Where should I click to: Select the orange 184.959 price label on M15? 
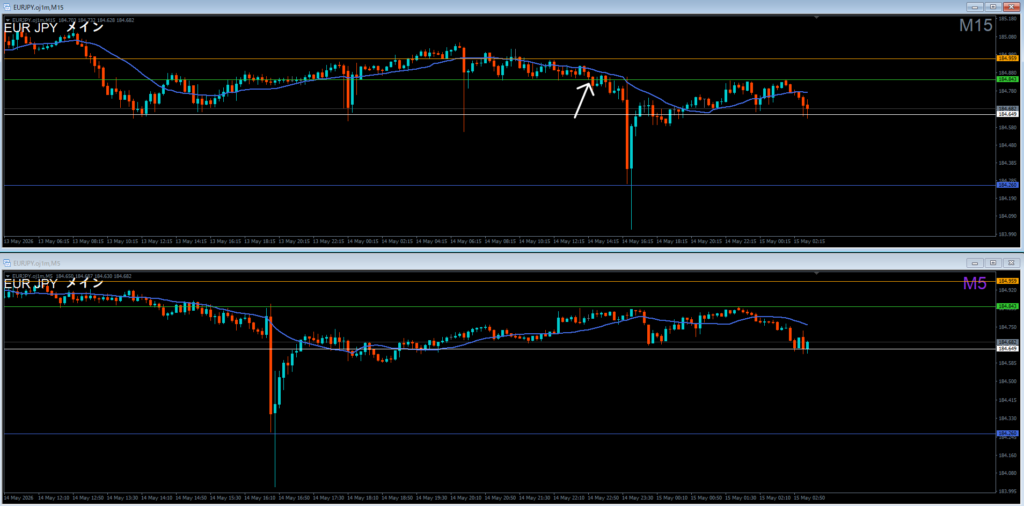1008,58
